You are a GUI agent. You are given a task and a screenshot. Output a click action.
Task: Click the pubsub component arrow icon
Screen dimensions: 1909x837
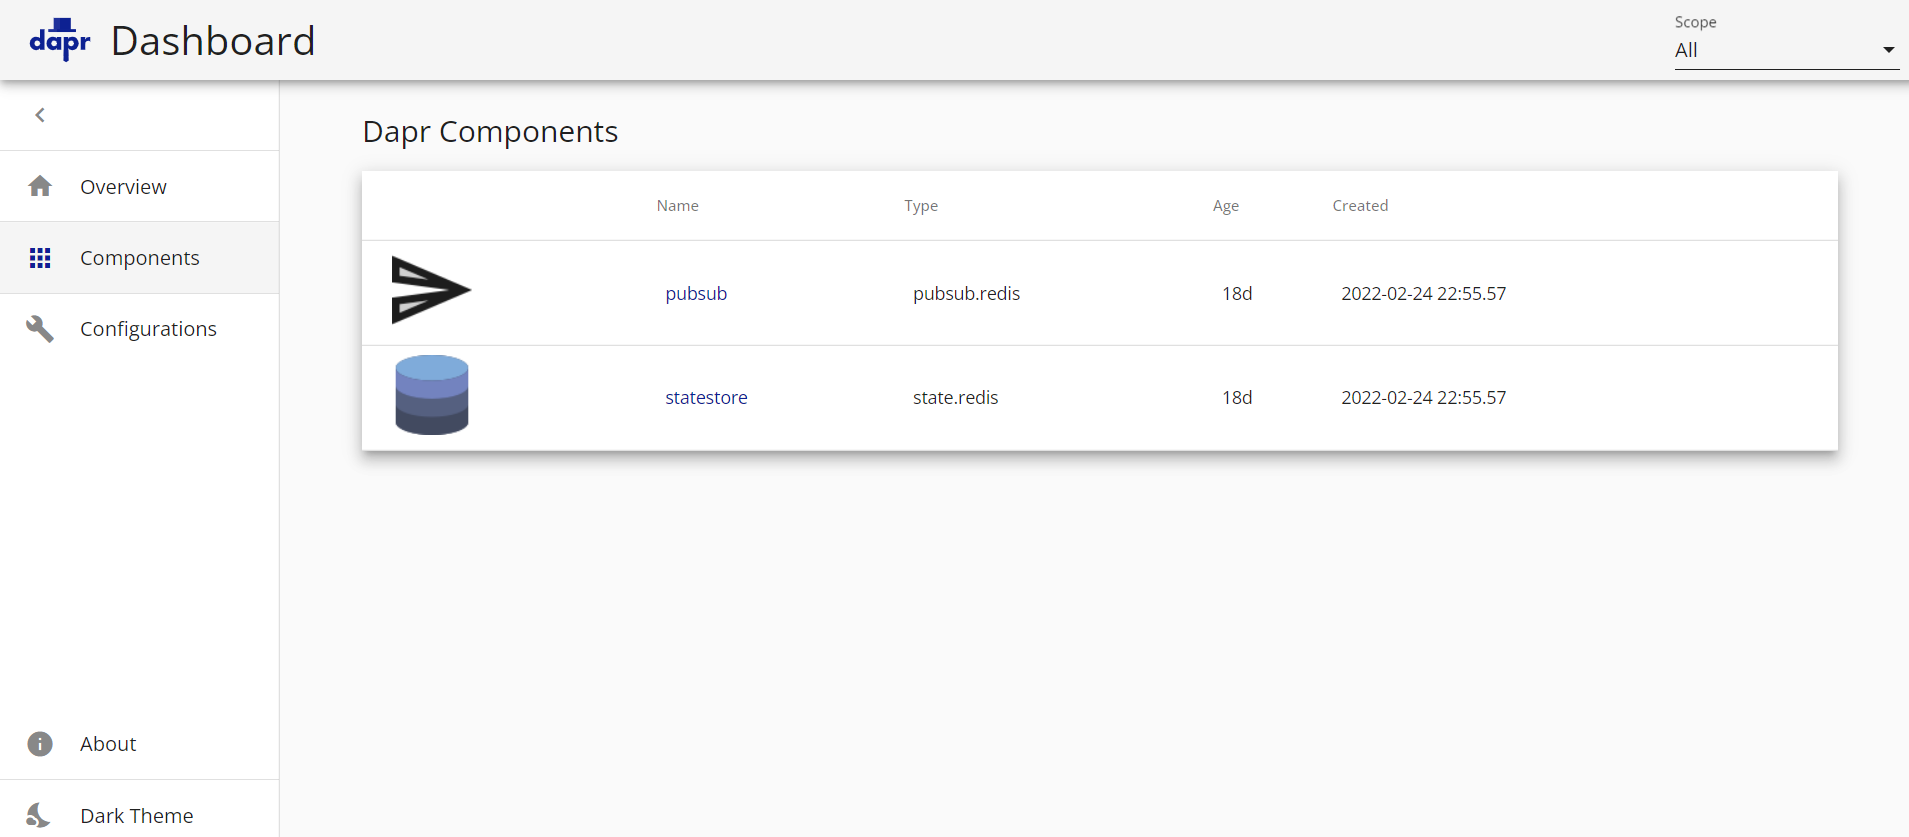pyautogui.click(x=431, y=290)
